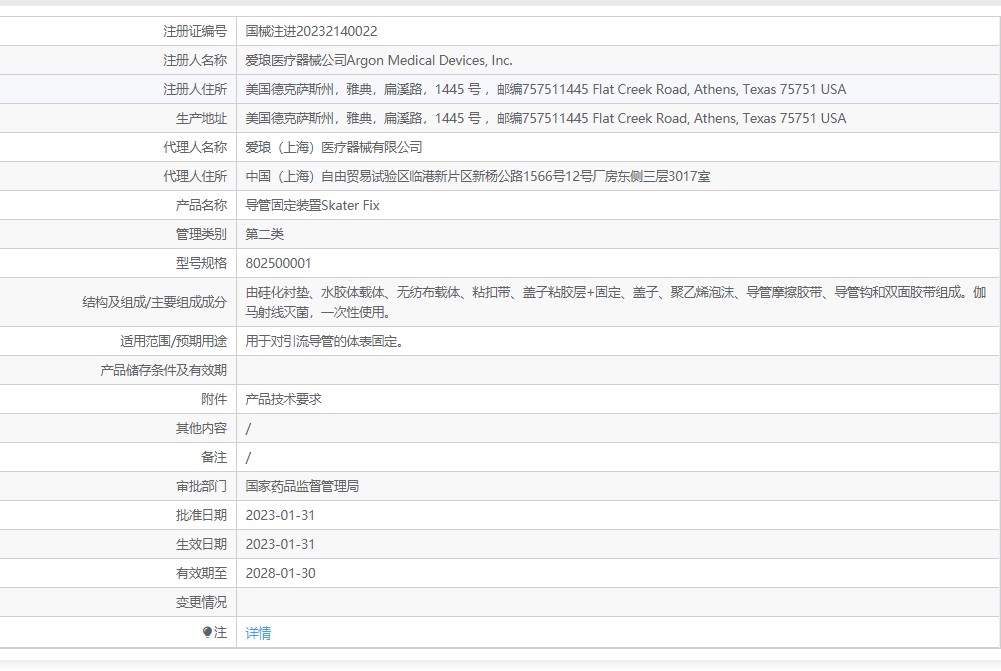Select attachment 产品技术要求
This screenshot has width=1001, height=671.
[283, 400]
